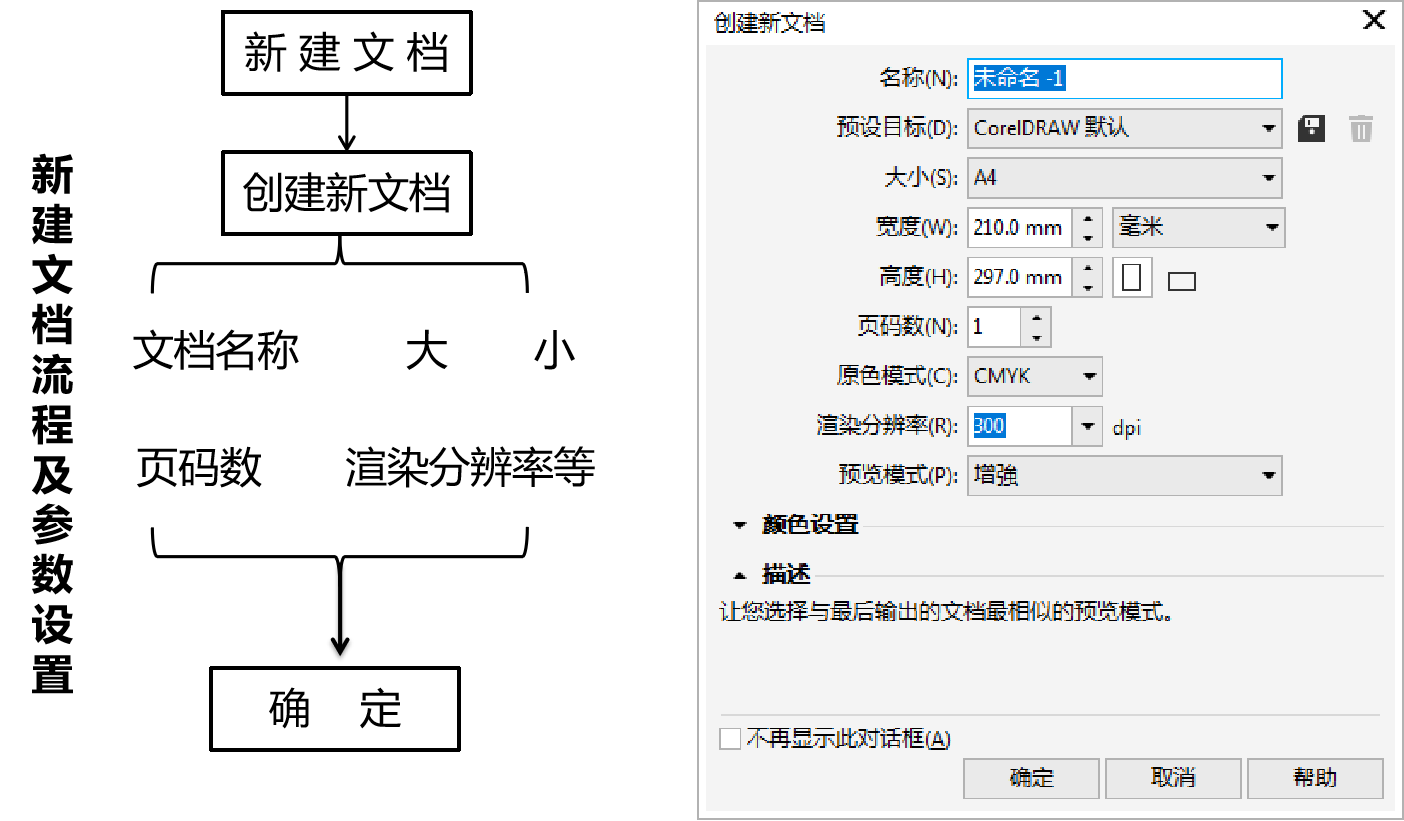Decrease height using the down arrow
Viewport: 1404px width, 821px height.
point(1087,288)
